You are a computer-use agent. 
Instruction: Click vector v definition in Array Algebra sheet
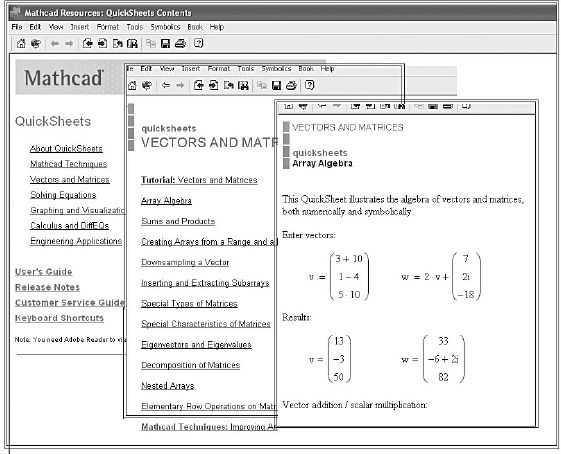[x=339, y=277]
